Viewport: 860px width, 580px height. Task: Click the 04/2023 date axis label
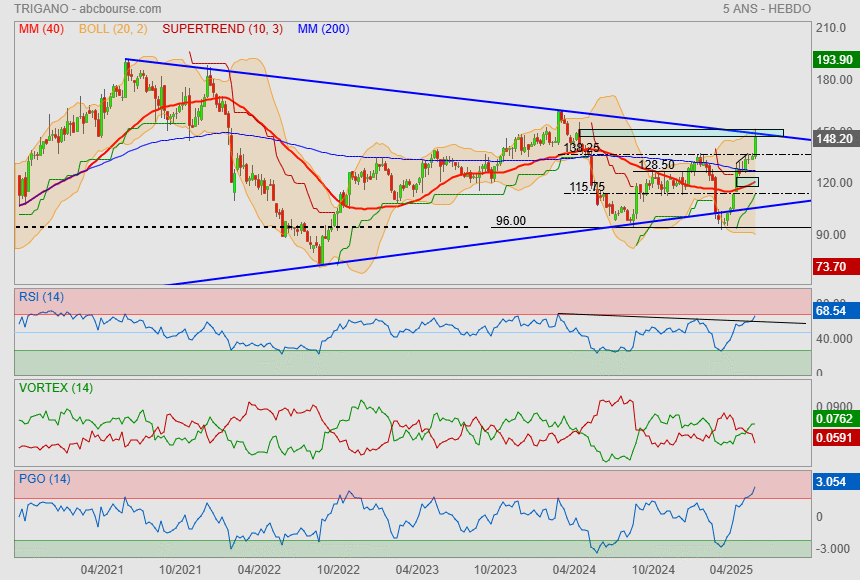[417, 570]
